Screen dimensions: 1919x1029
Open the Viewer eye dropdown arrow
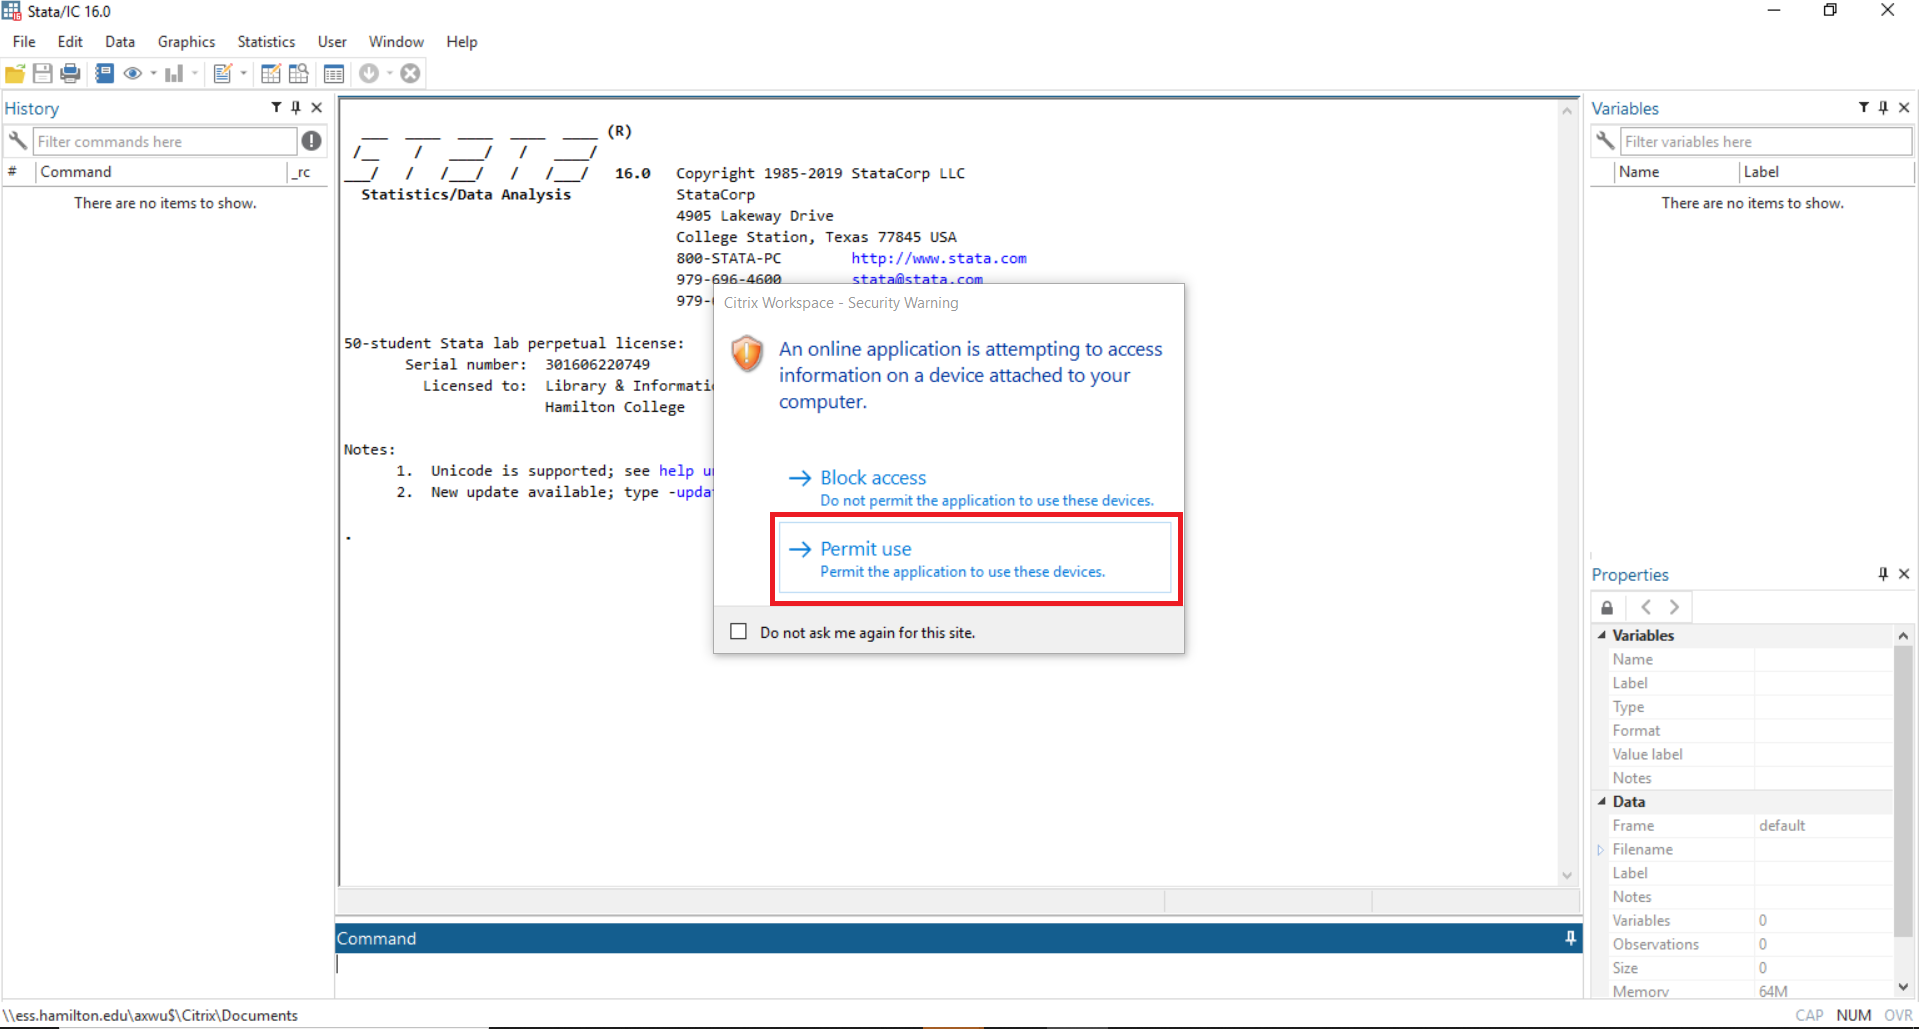[153, 73]
